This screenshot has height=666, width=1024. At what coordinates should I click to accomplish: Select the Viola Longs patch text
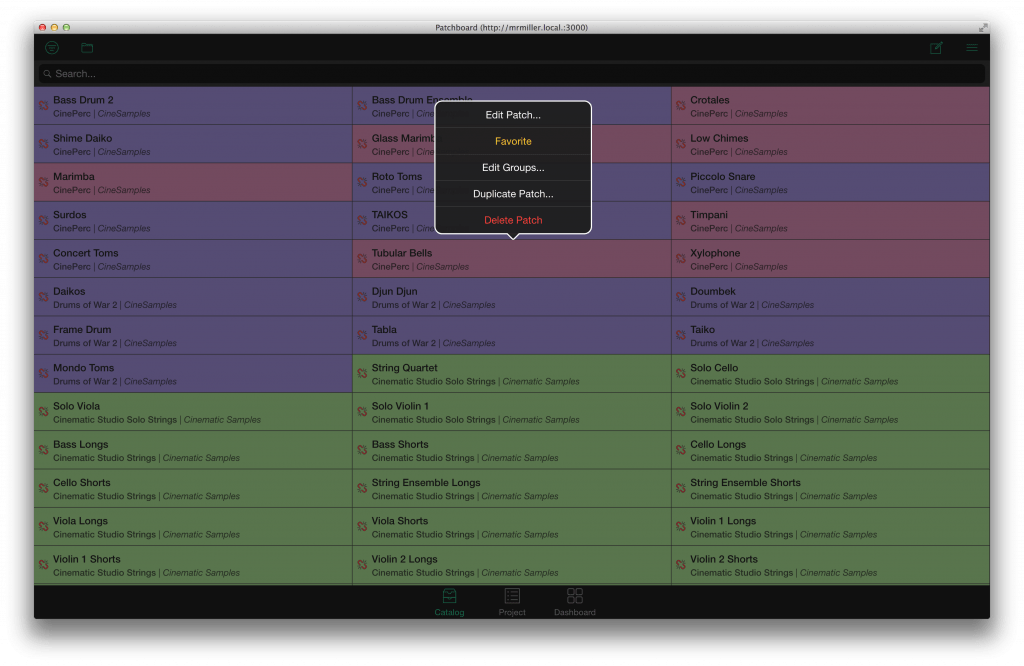(80, 521)
